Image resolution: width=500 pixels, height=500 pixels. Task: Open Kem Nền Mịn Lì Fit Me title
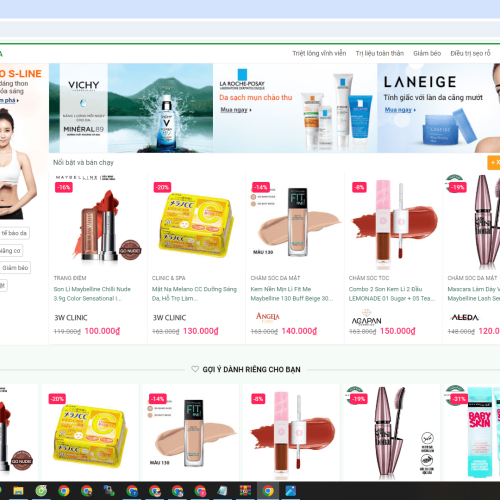click(292, 294)
